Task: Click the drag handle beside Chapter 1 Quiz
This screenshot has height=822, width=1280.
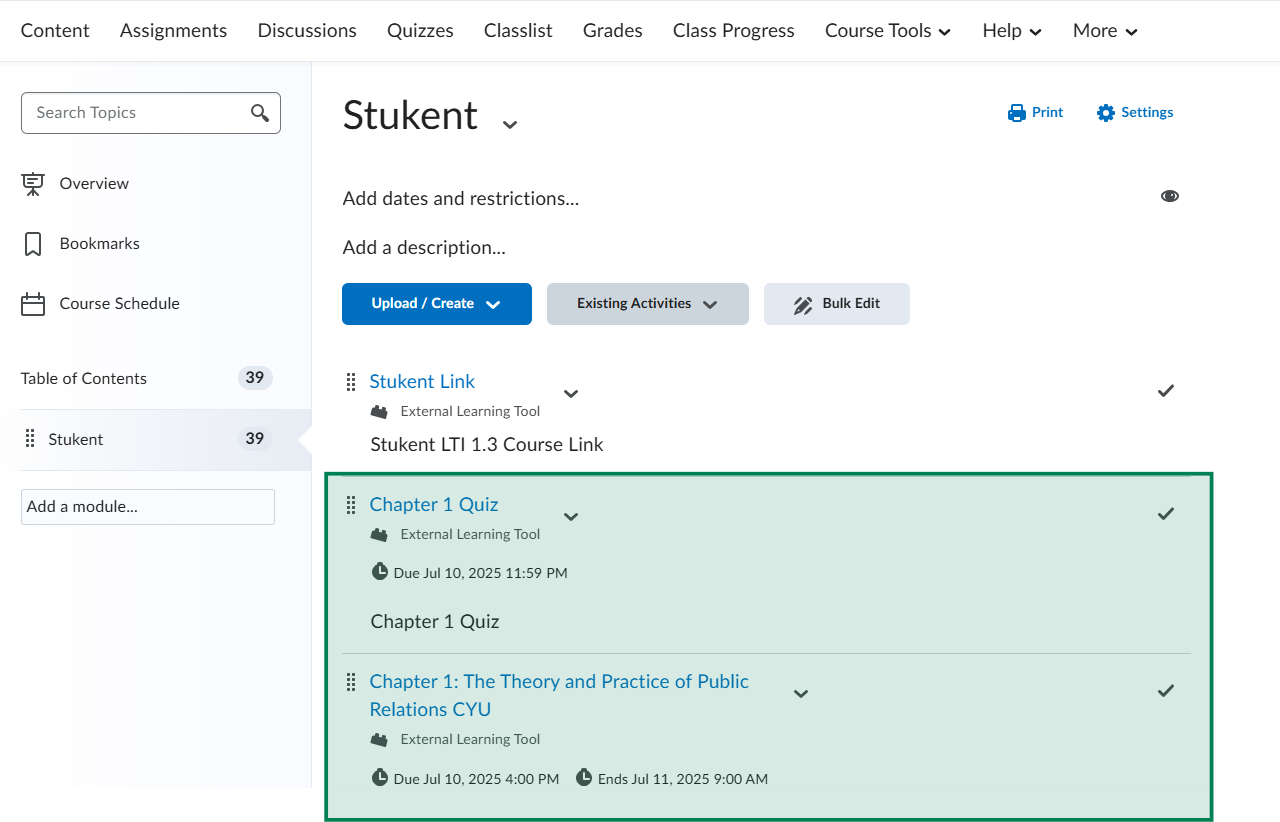Action: 351,505
